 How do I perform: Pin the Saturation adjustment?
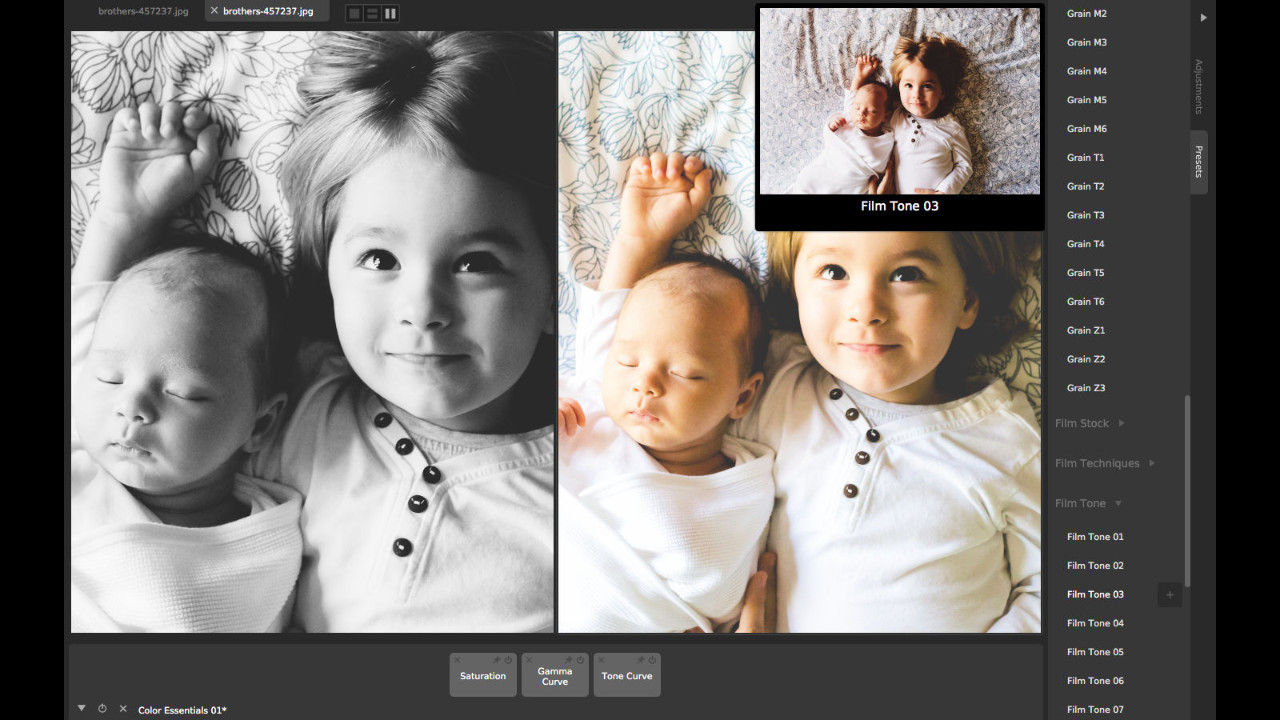pyautogui.click(x=496, y=660)
